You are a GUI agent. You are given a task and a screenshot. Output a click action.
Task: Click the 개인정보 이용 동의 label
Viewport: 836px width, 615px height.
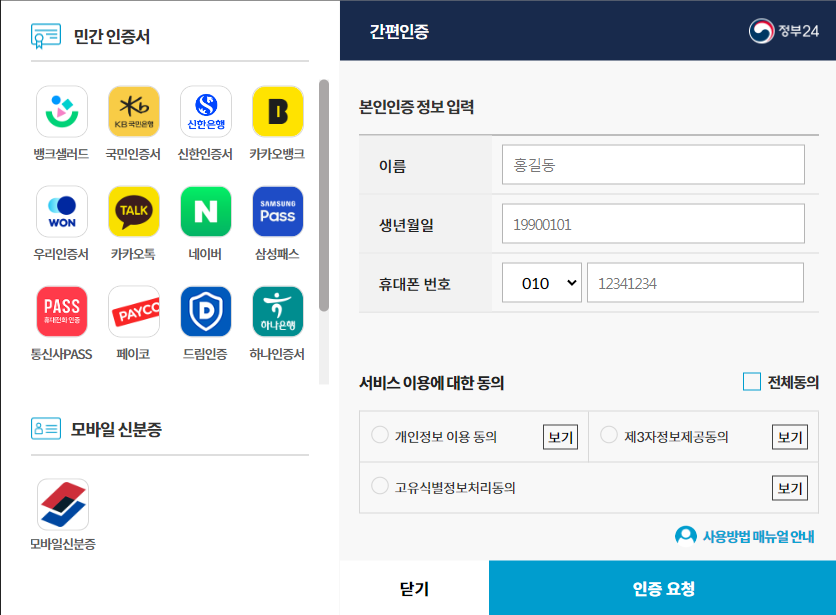446,437
